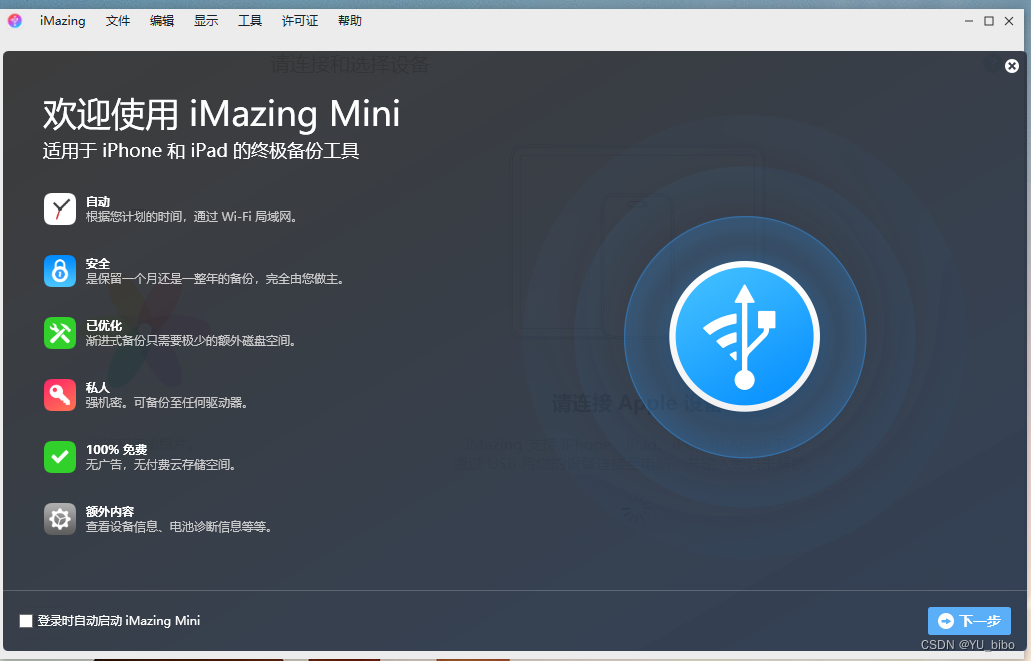The width and height of the screenshot is (1031, 661).
Task: Click the blue lock icon beside 安全
Action: pos(60,271)
